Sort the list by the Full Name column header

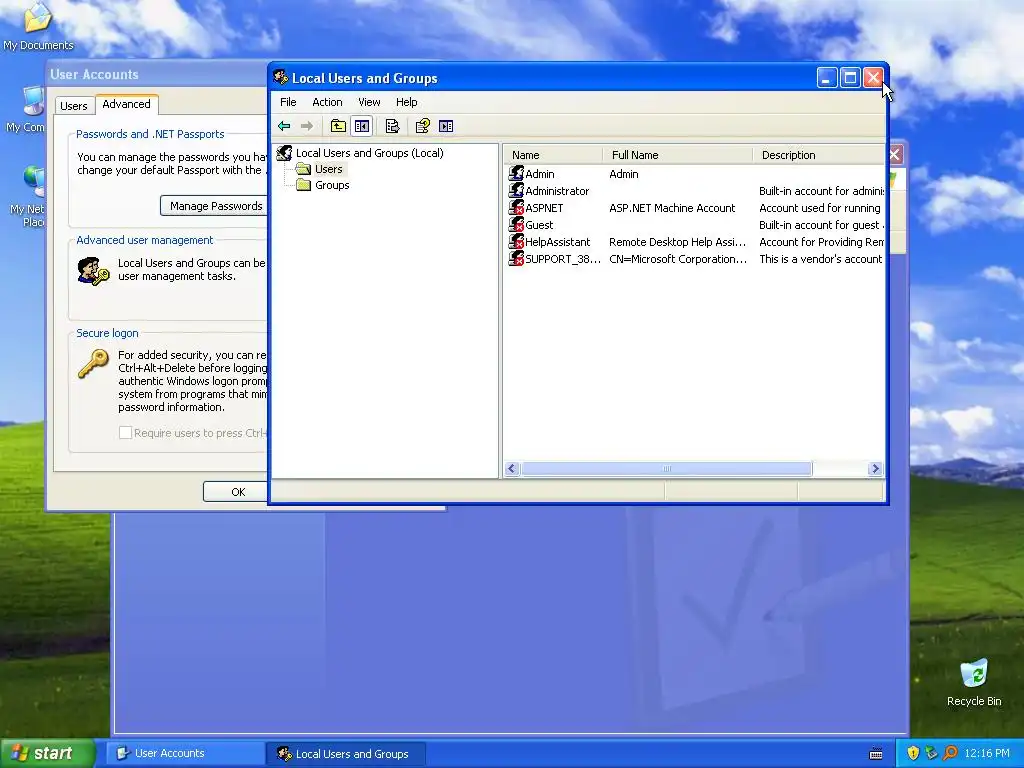tap(677, 155)
